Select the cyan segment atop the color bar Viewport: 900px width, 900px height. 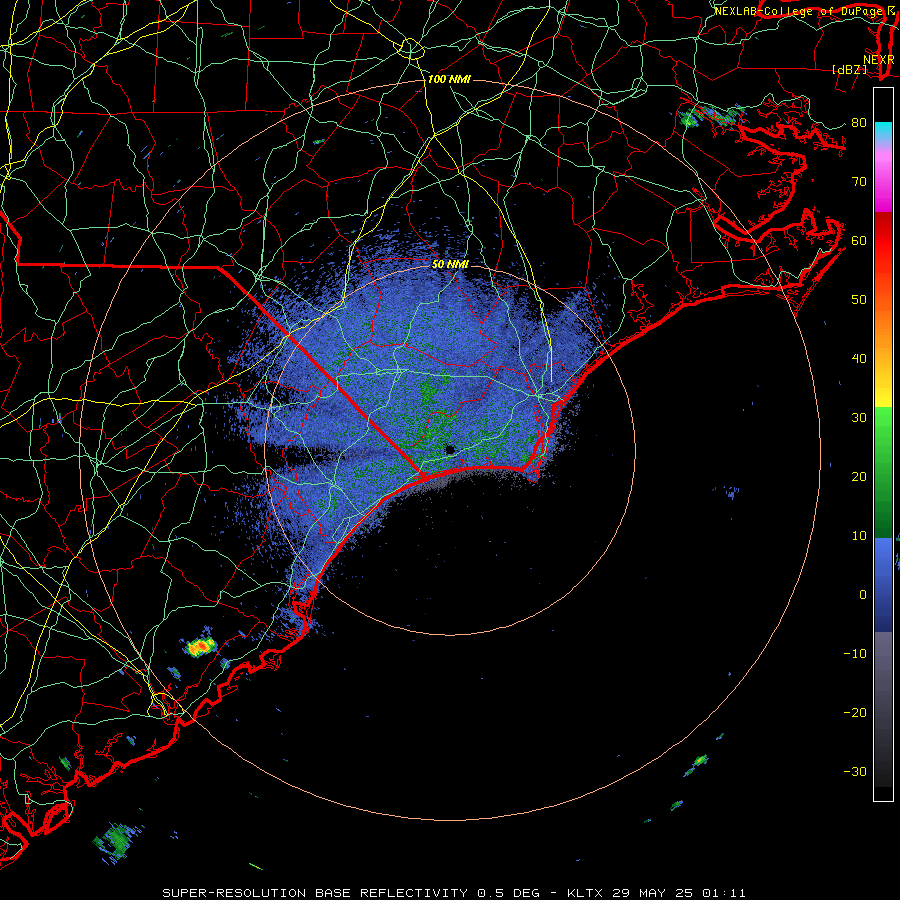(x=883, y=133)
